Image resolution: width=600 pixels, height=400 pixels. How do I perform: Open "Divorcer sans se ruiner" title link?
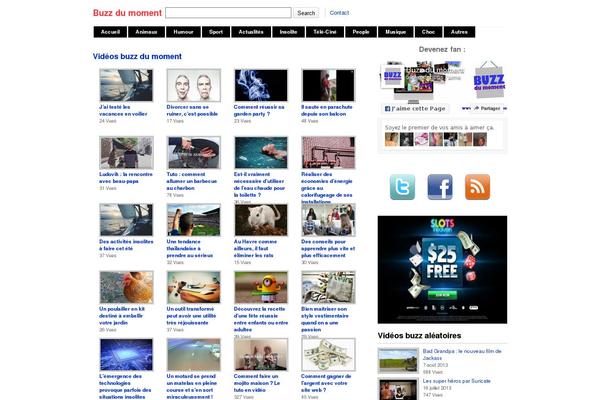[x=192, y=110]
